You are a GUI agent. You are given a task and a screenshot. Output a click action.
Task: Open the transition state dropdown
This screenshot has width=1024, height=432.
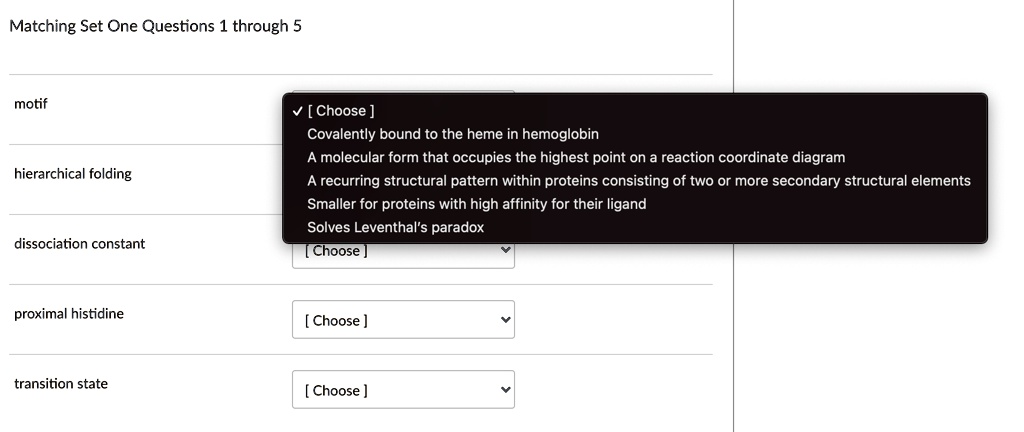[x=403, y=391]
